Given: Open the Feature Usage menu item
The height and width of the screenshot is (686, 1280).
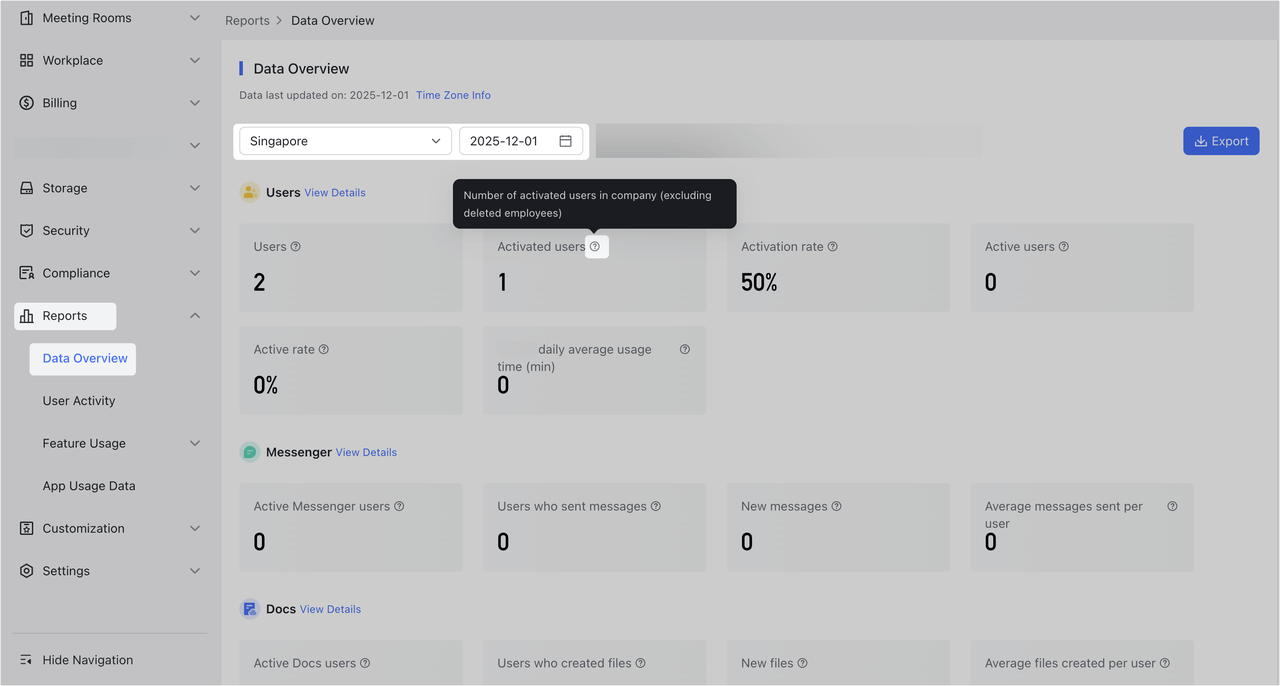Looking at the screenshot, I should 84,443.
